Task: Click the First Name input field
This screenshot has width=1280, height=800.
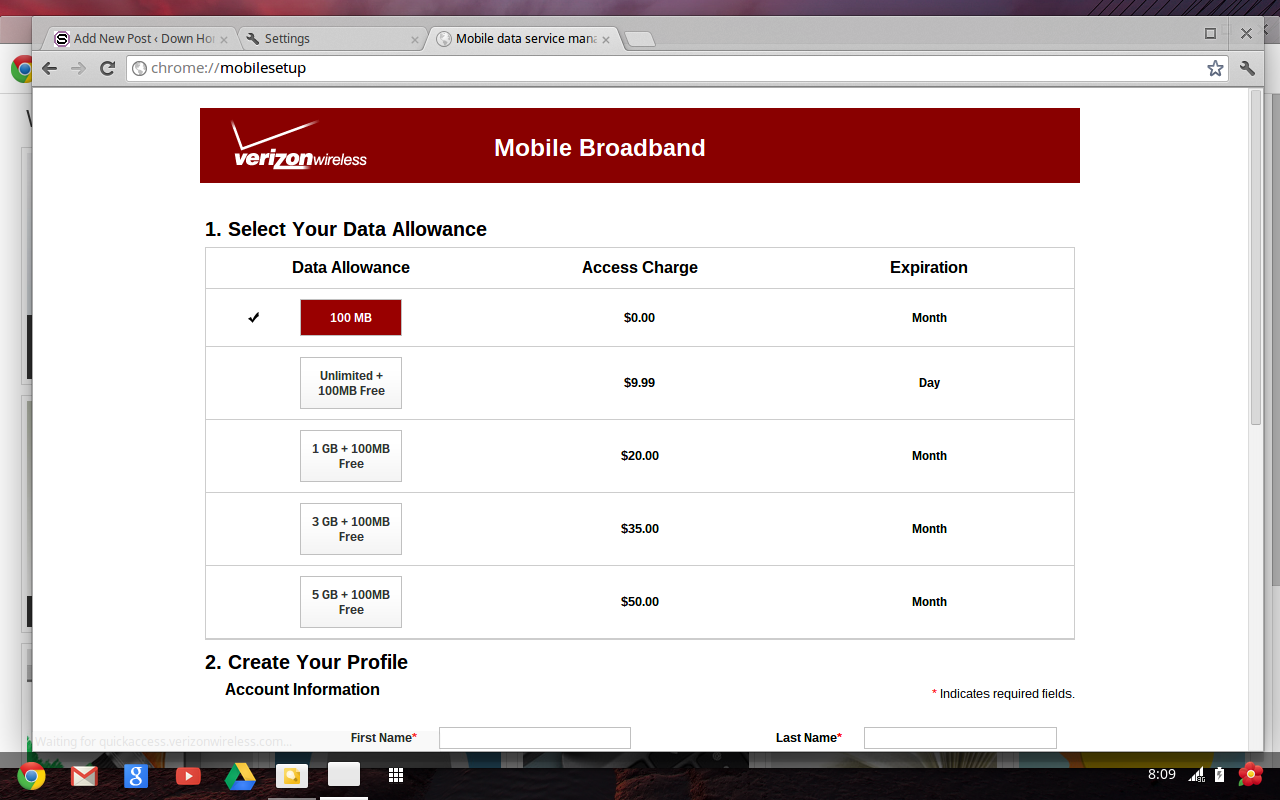Action: click(x=535, y=738)
